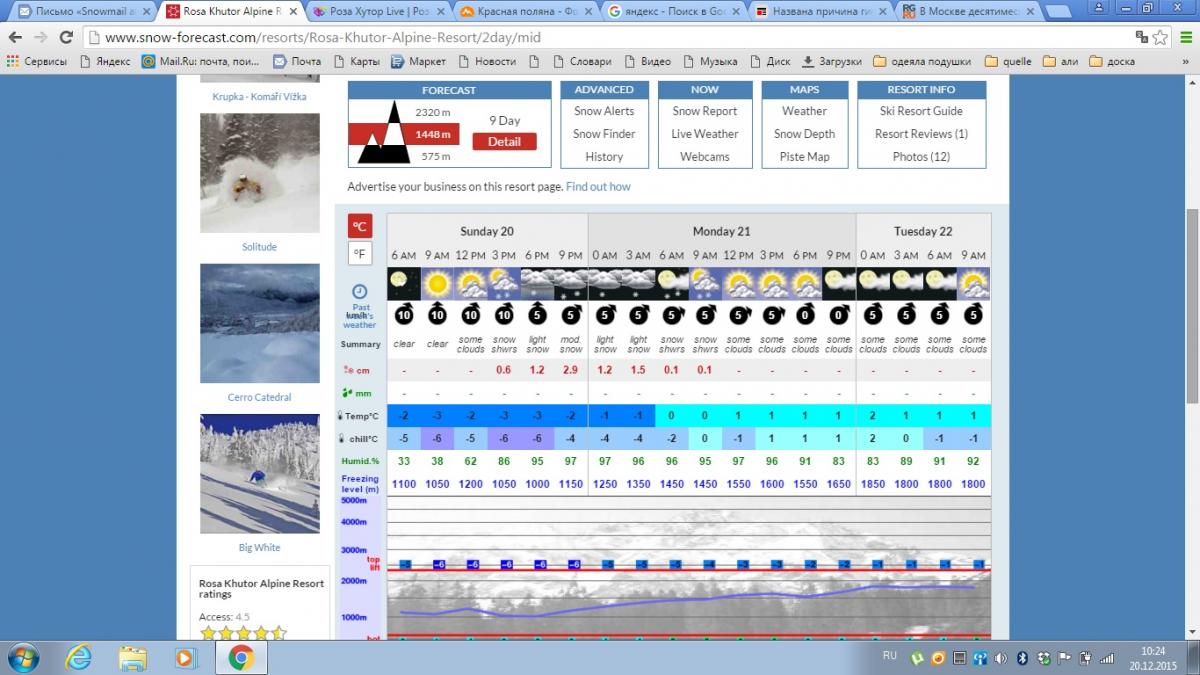Switch forecast units to °C
Image resolution: width=1200 pixels, height=675 pixels.
(x=360, y=226)
